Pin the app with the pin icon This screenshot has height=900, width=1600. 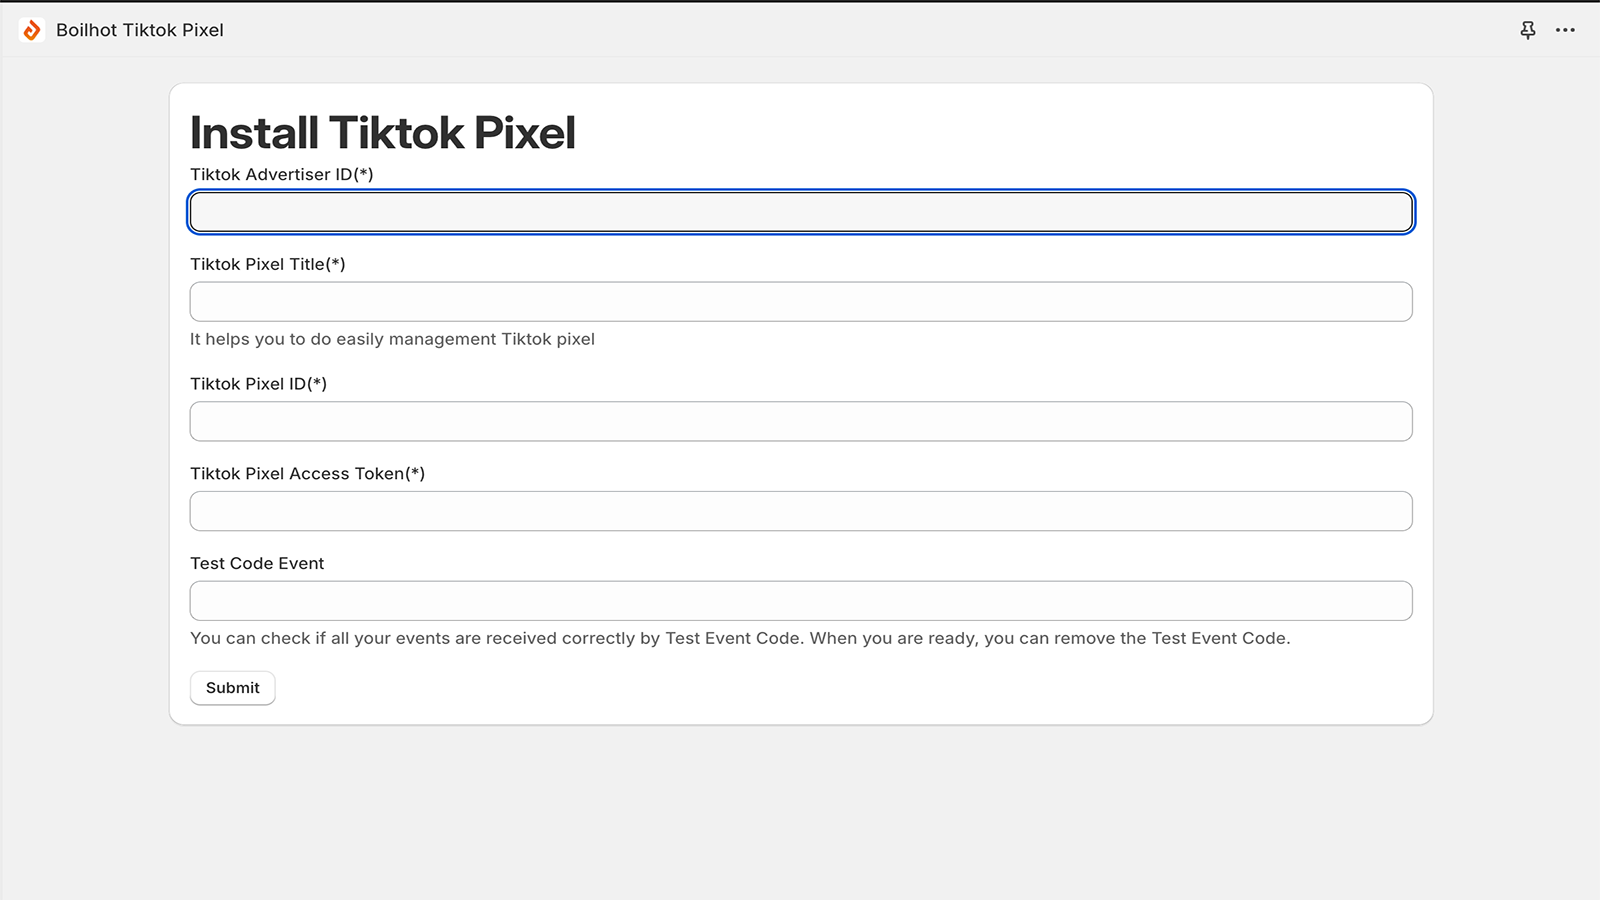click(1528, 30)
